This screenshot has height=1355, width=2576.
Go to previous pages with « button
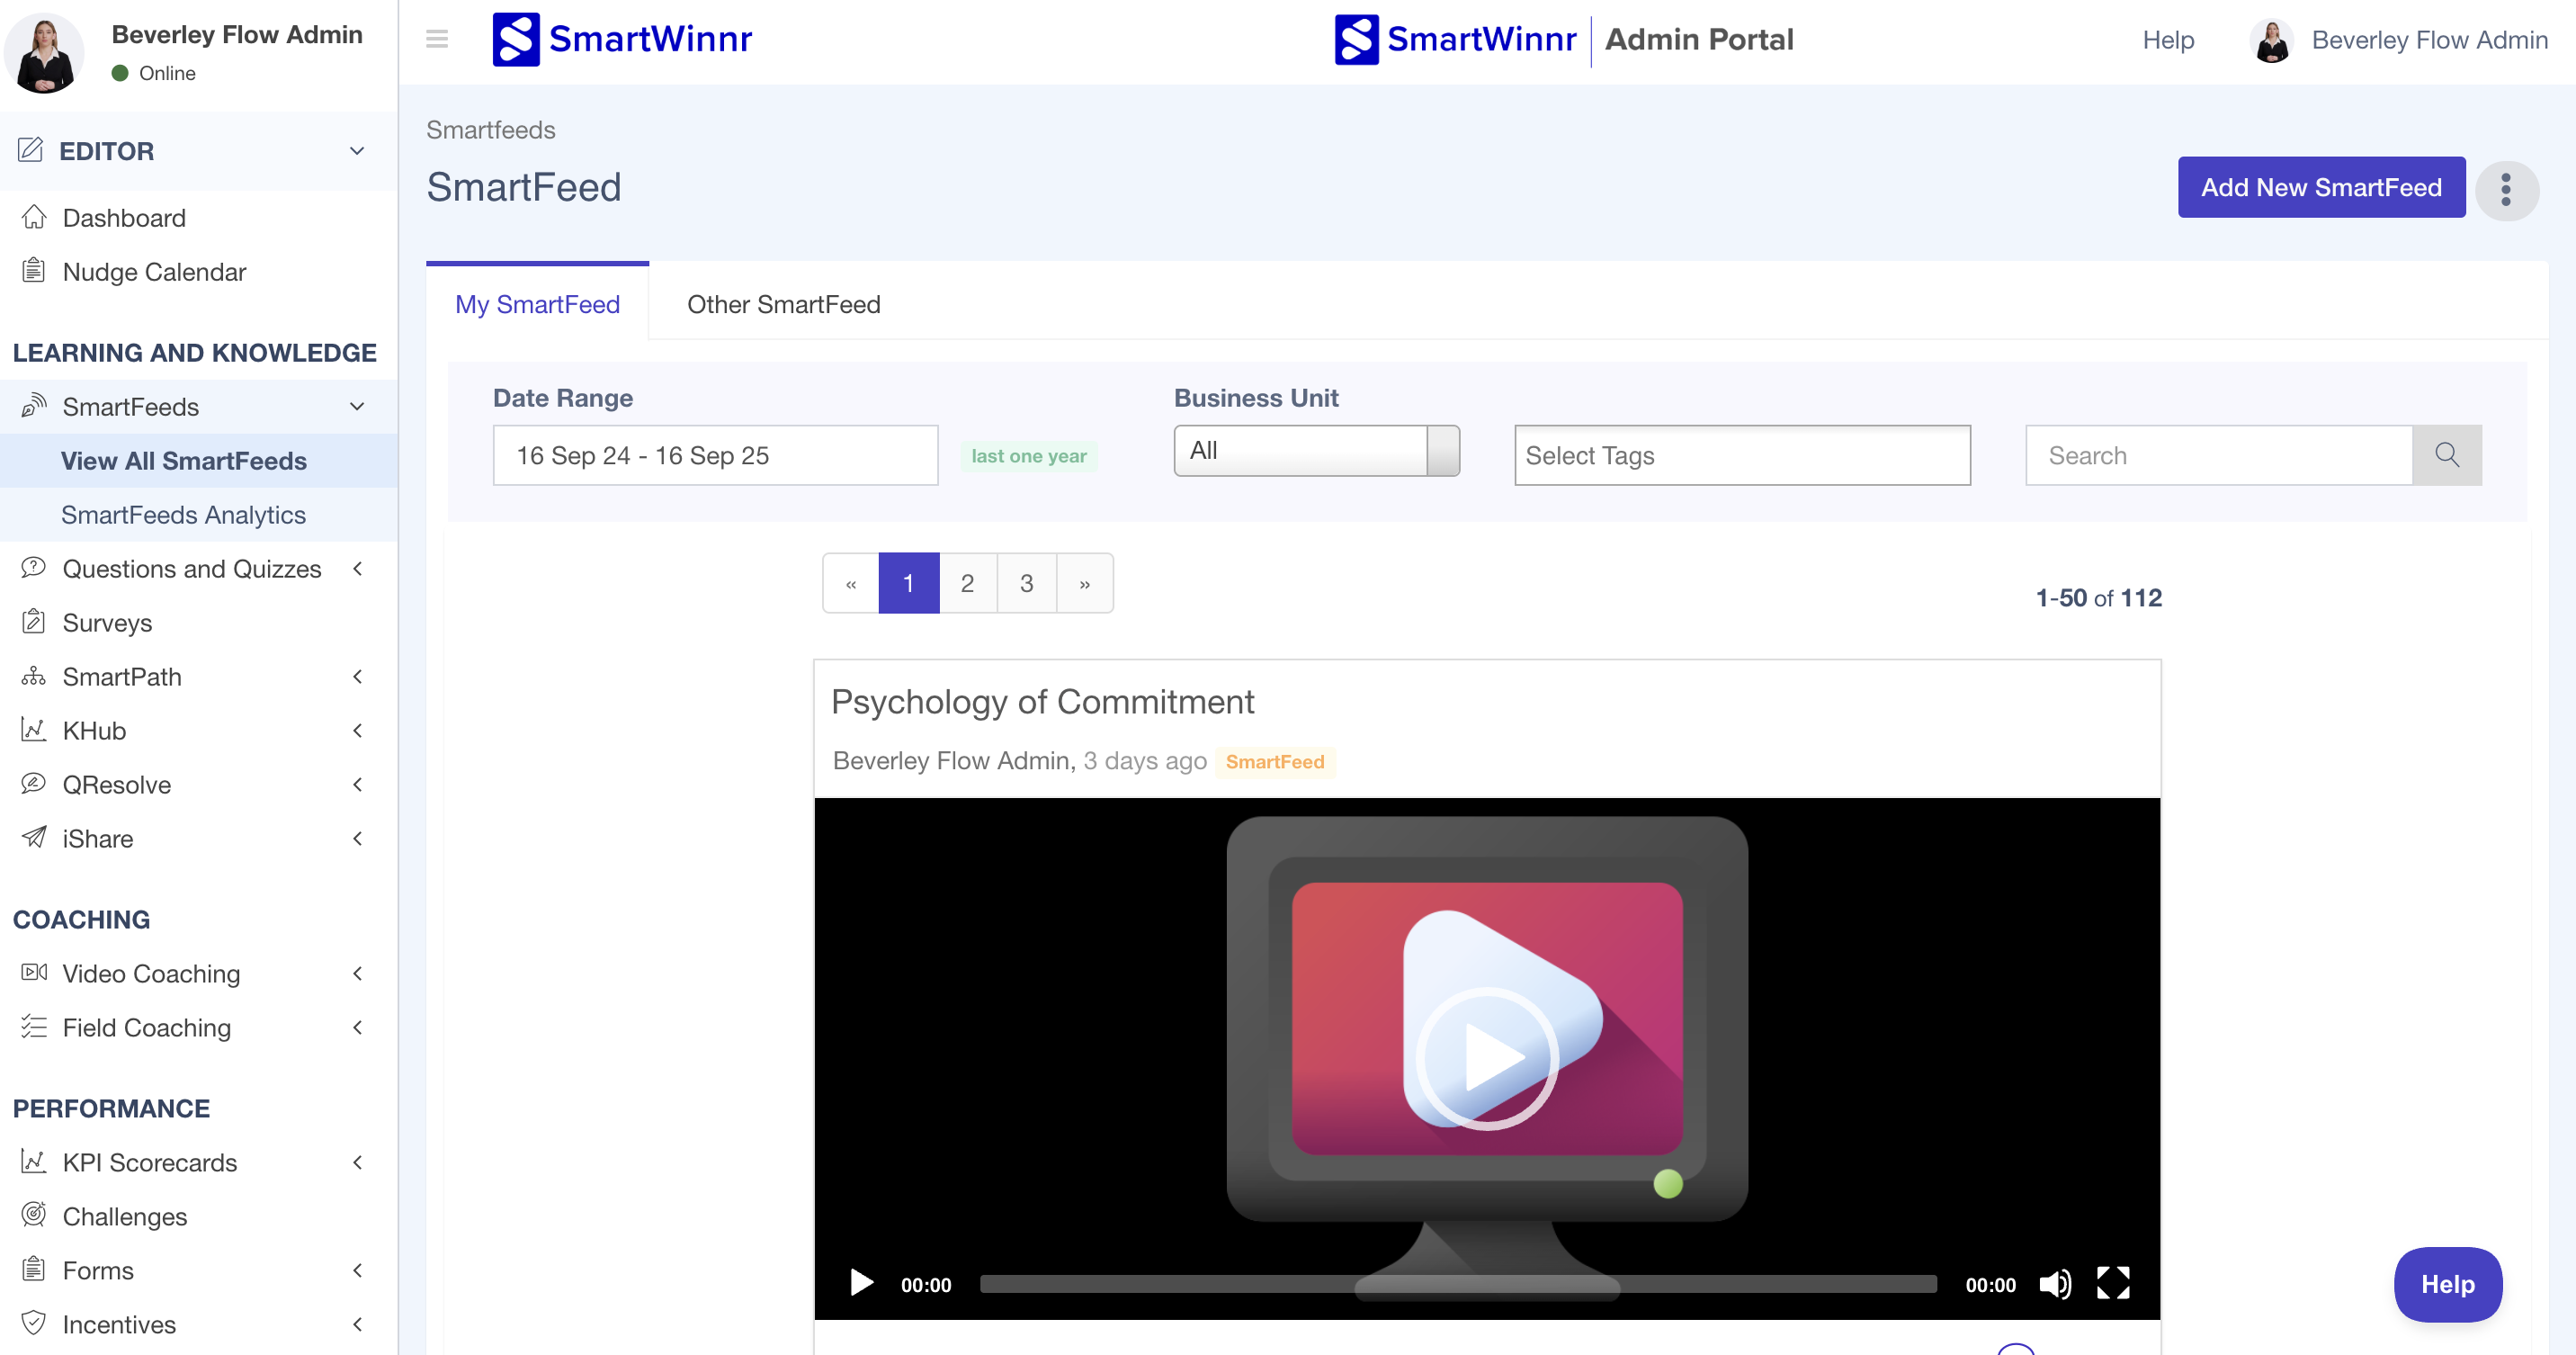(851, 583)
